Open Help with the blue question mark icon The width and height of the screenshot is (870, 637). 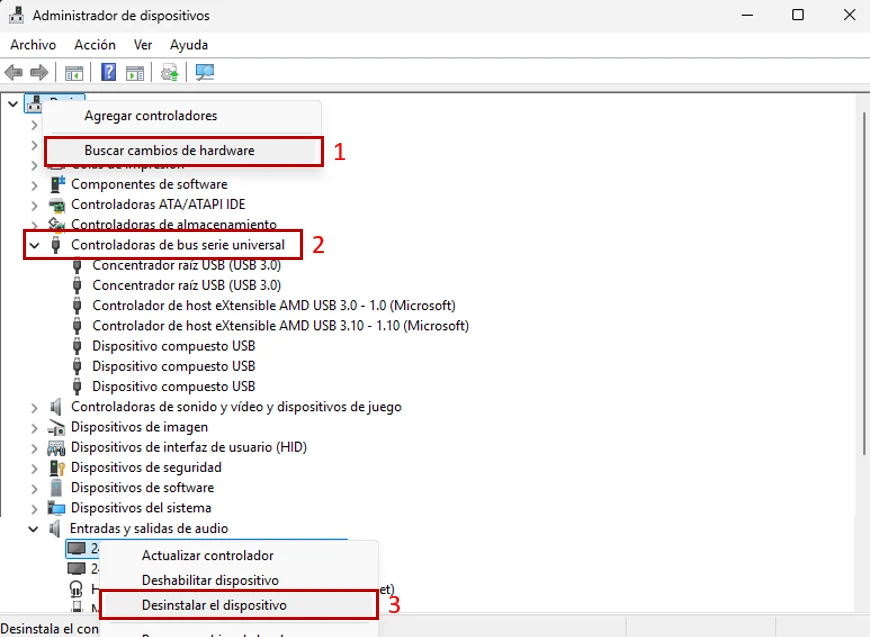point(109,72)
